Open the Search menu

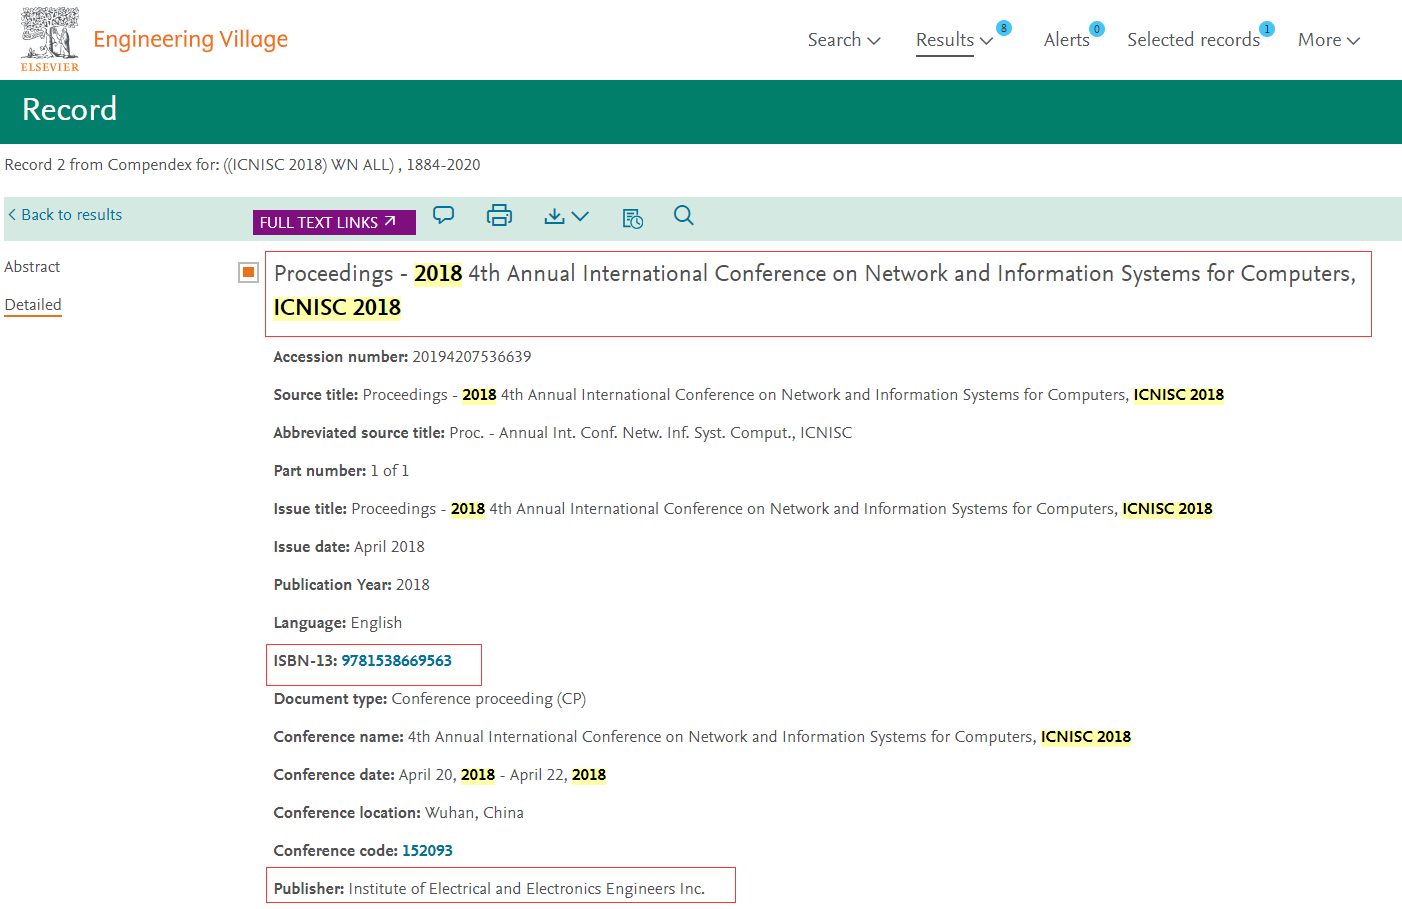(834, 40)
